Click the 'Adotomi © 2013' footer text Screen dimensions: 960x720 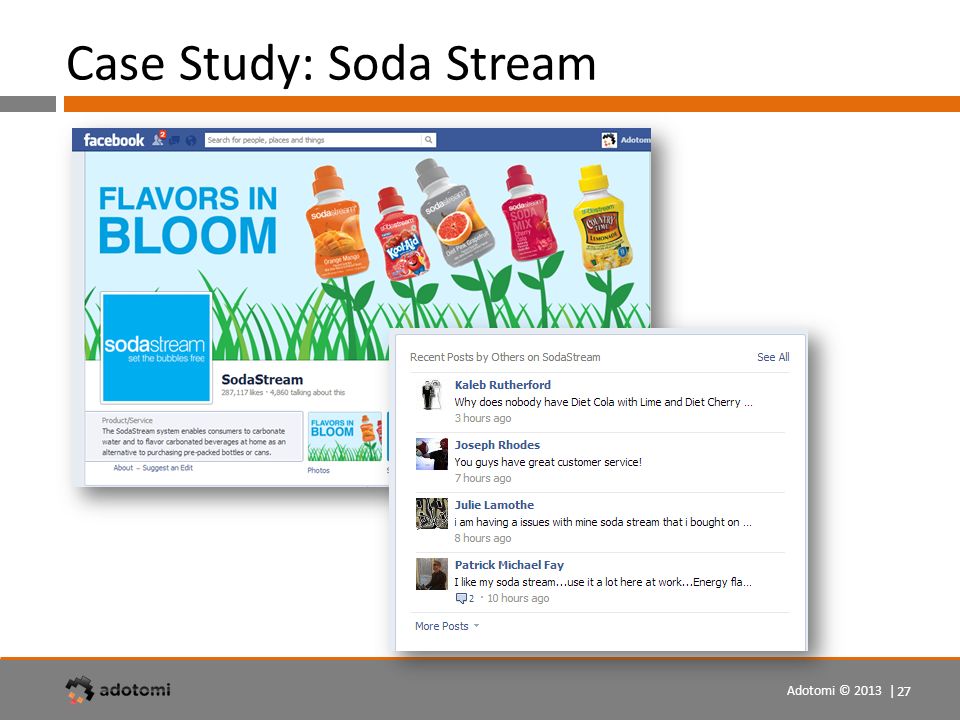(834, 691)
